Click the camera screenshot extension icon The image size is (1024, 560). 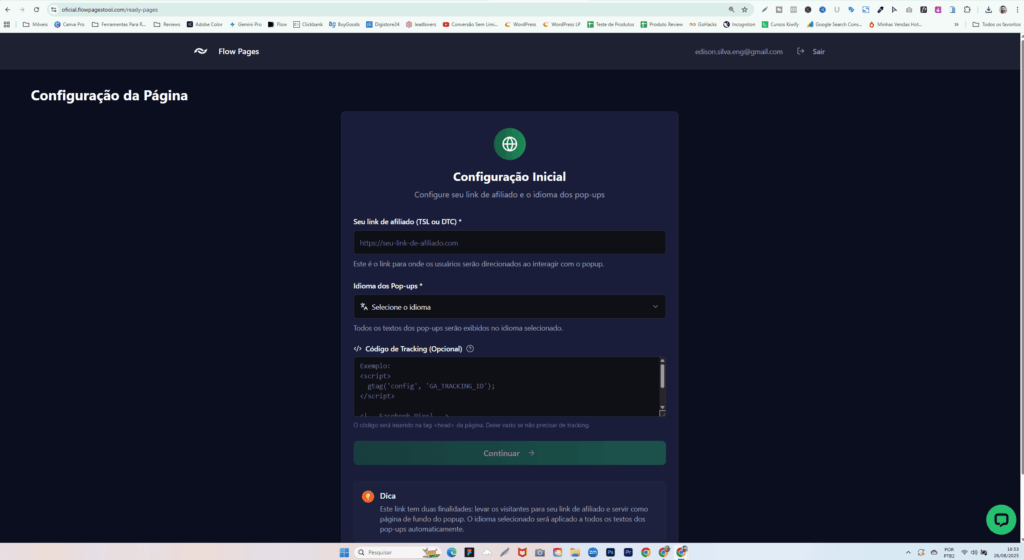[x=909, y=10]
